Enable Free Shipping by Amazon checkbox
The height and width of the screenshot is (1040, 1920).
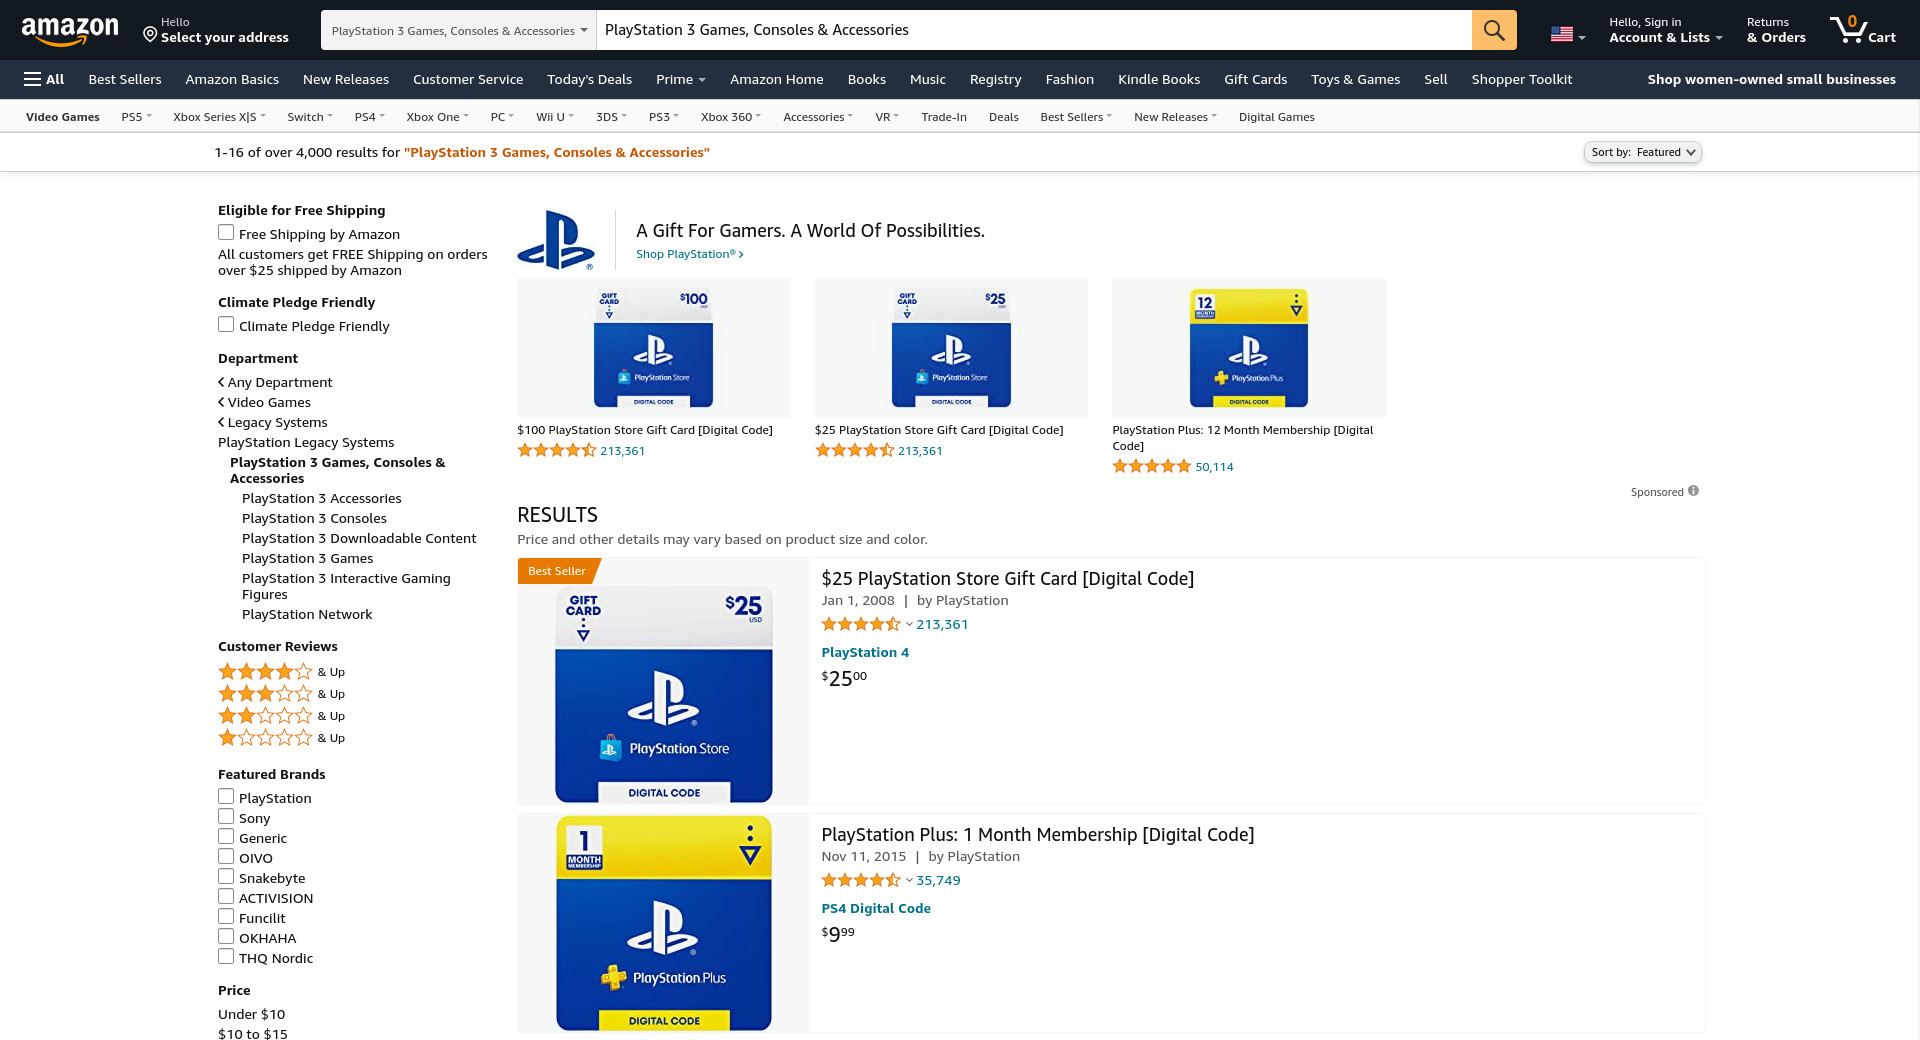[x=226, y=233]
